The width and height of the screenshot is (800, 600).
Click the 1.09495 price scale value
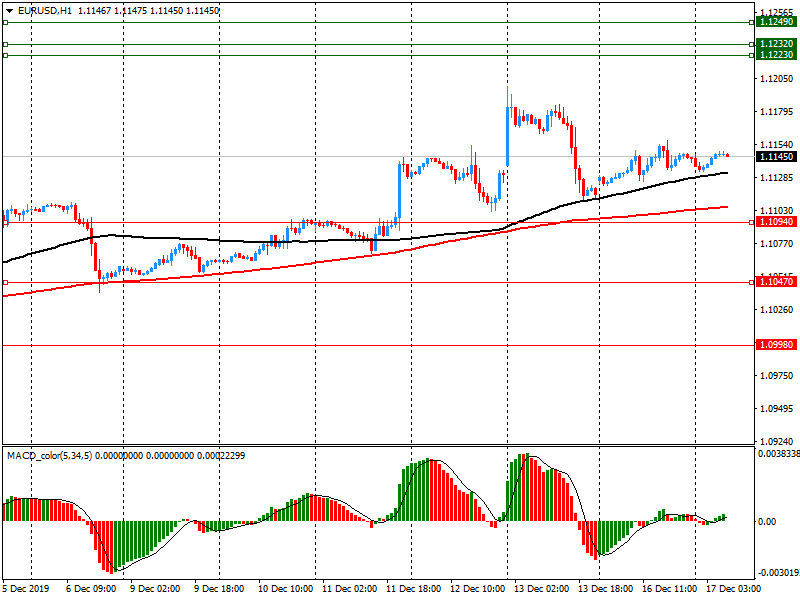point(777,409)
